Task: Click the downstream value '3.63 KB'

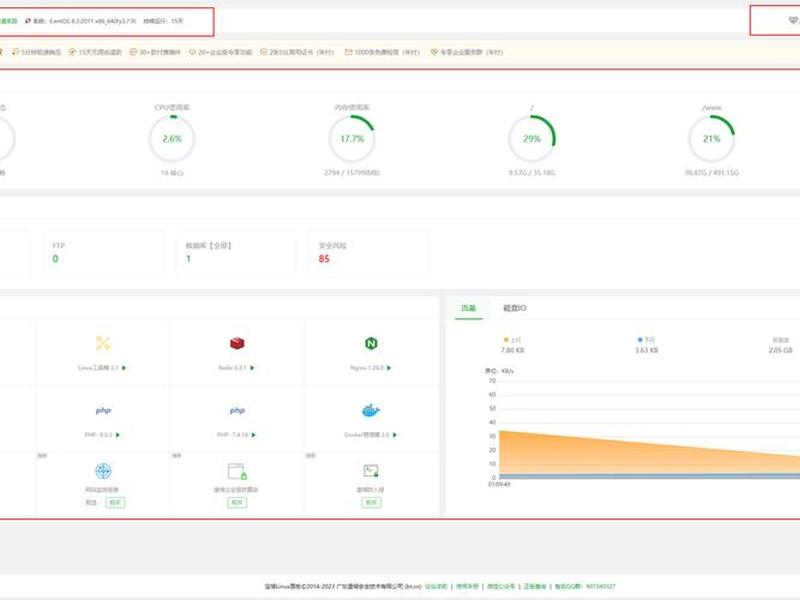Action: click(646, 351)
